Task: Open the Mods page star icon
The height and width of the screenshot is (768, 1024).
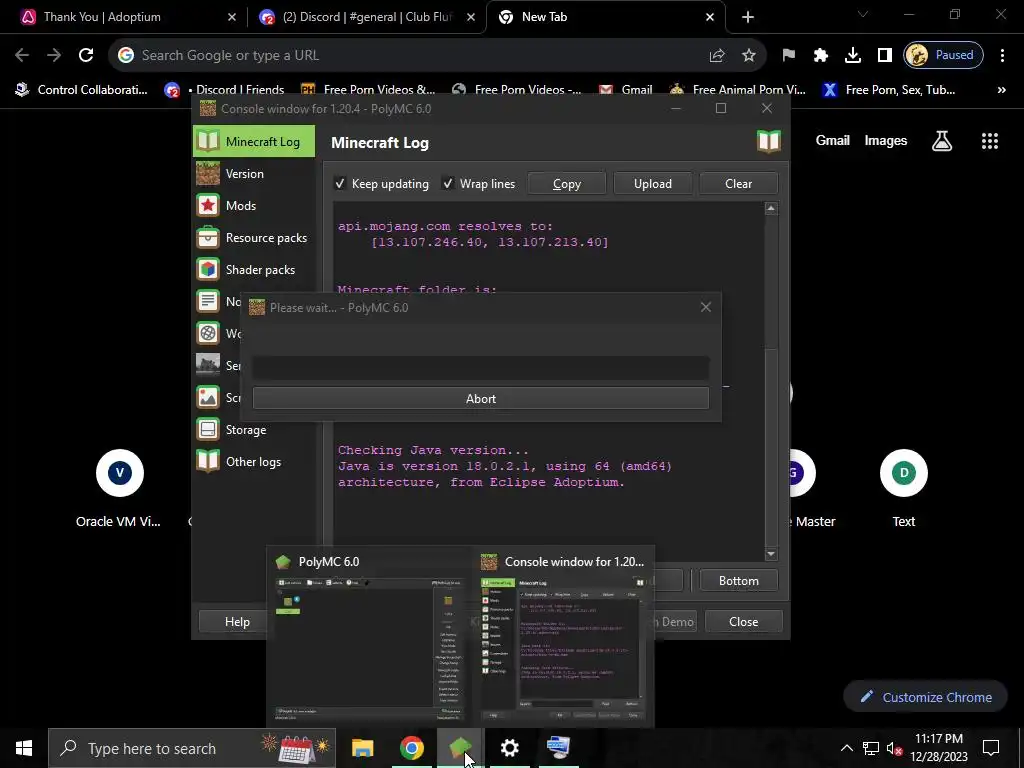Action: pyautogui.click(x=208, y=206)
